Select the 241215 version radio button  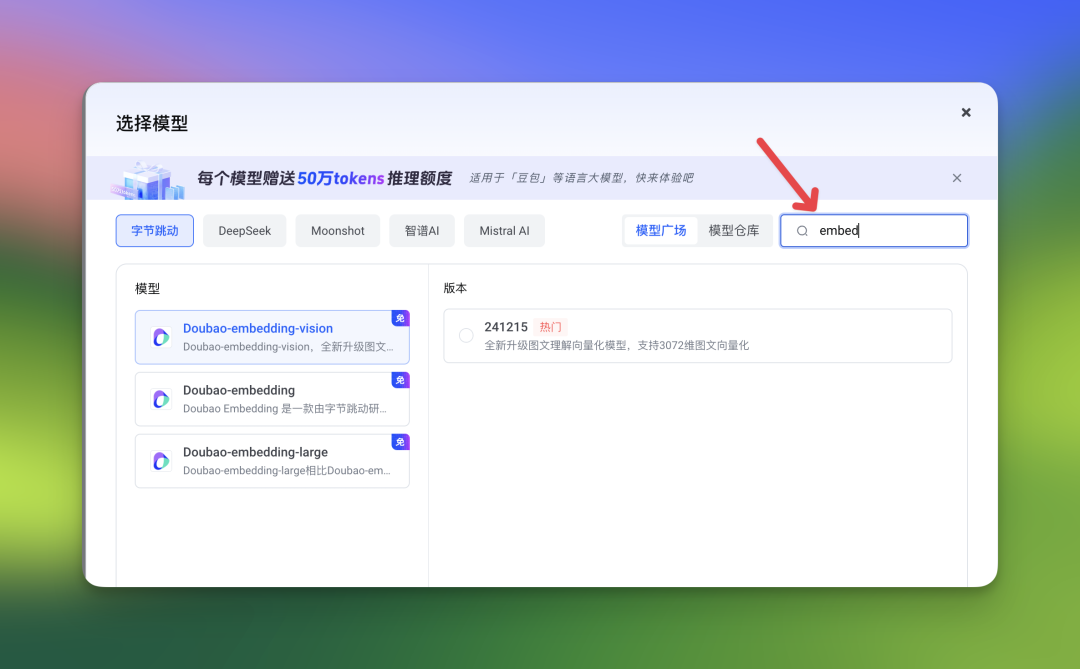click(x=466, y=336)
